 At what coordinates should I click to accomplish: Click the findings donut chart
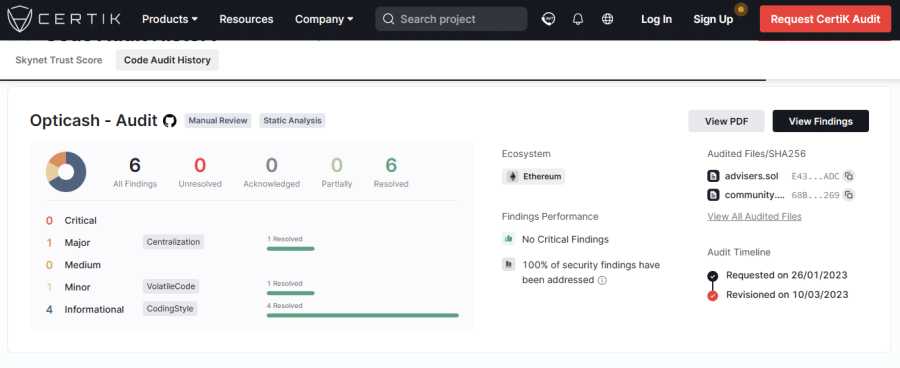pos(66,172)
